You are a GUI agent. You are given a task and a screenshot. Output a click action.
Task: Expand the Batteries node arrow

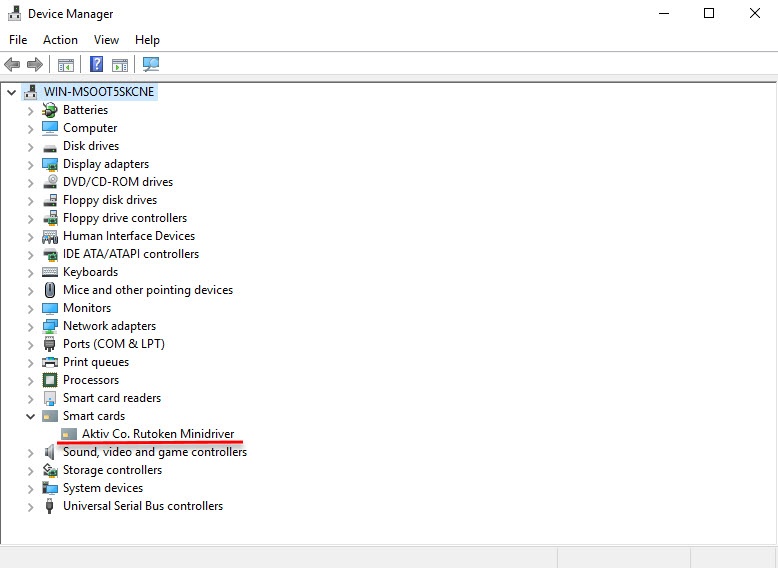coord(31,111)
